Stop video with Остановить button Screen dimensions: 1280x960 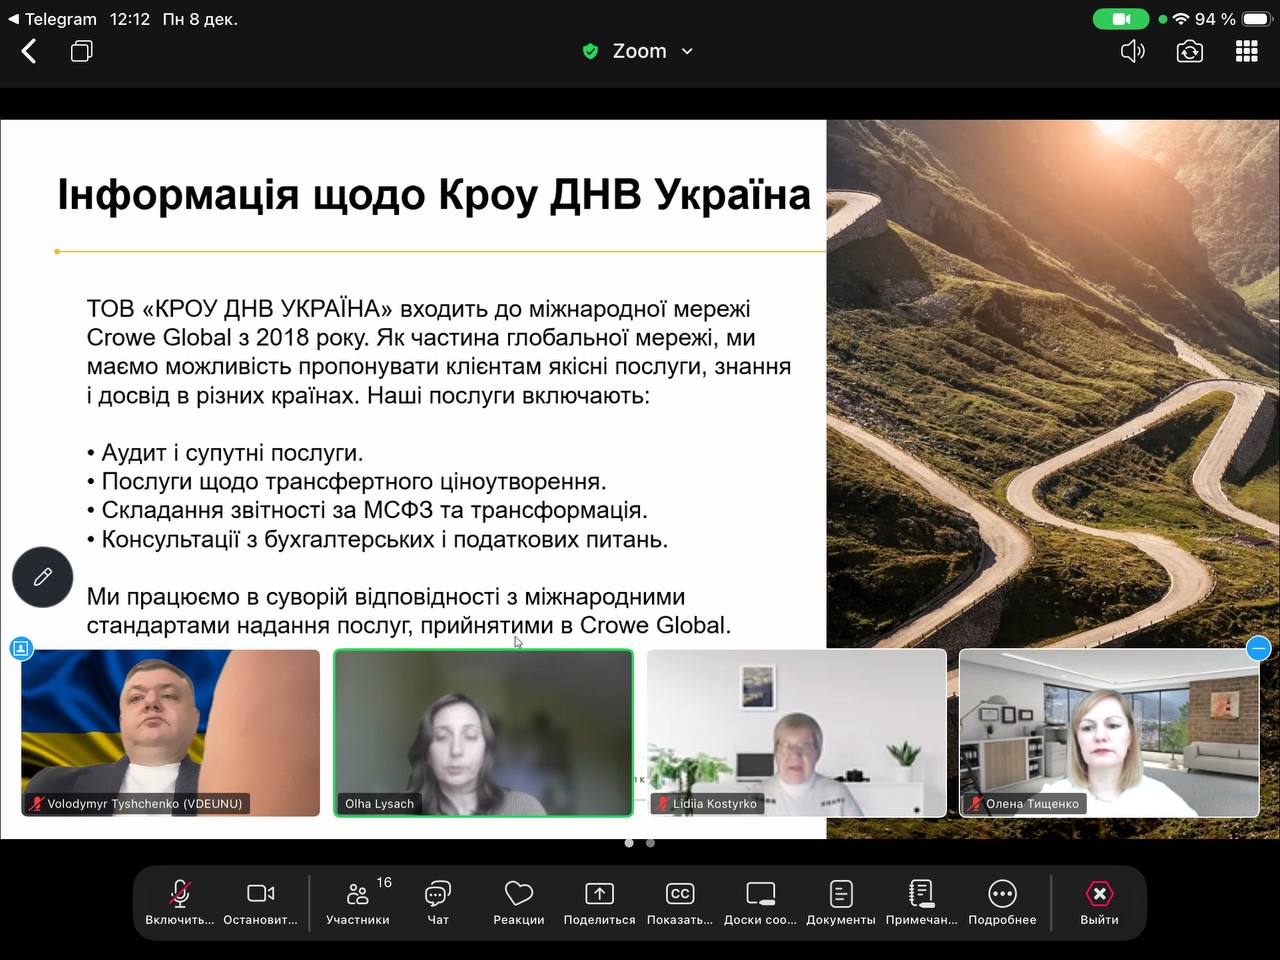(x=259, y=900)
